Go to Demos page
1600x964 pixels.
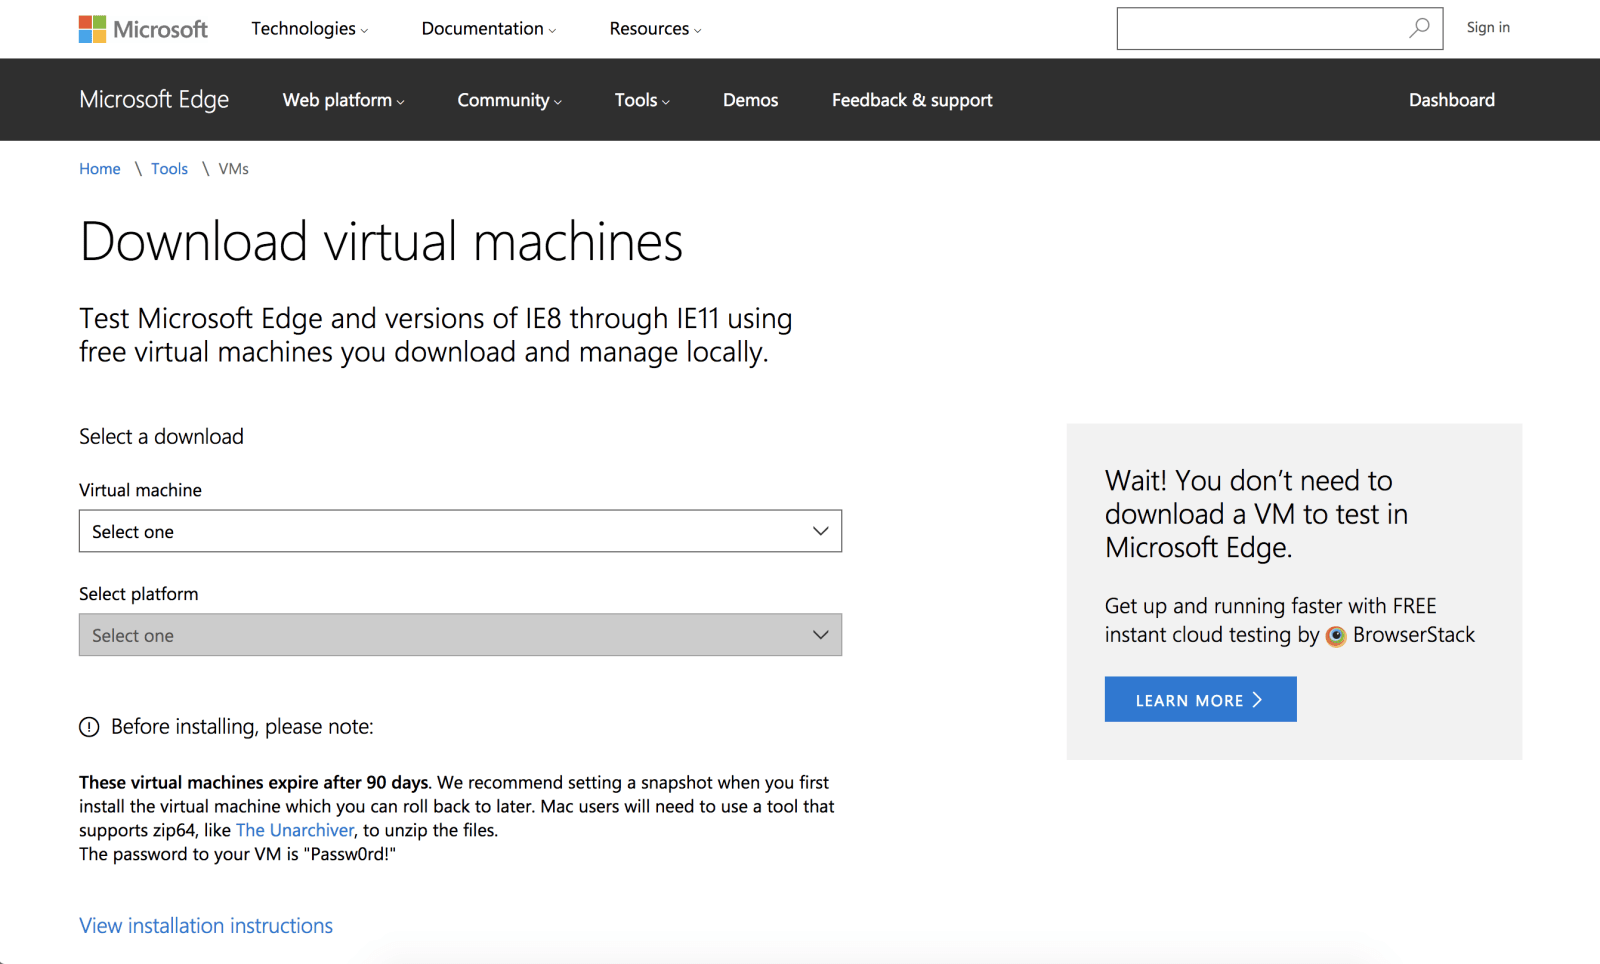pyautogui.click(x=750, y=100)
